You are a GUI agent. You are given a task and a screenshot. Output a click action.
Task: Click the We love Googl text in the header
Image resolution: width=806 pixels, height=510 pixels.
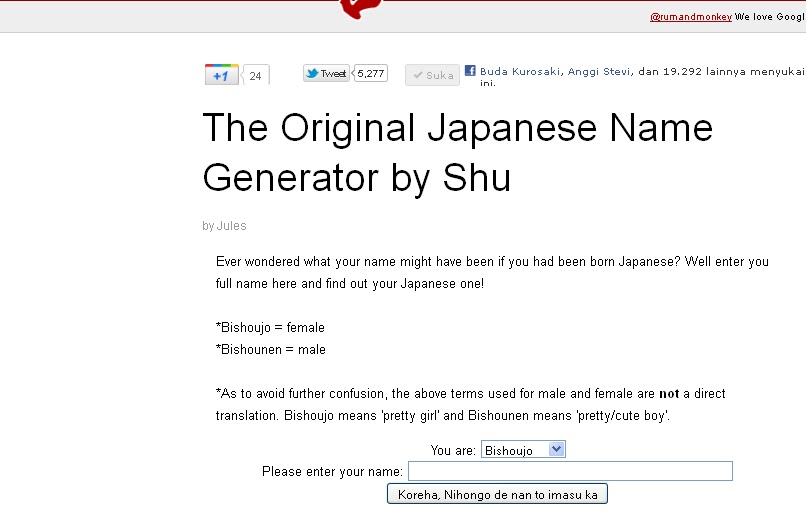coord(770,16)
